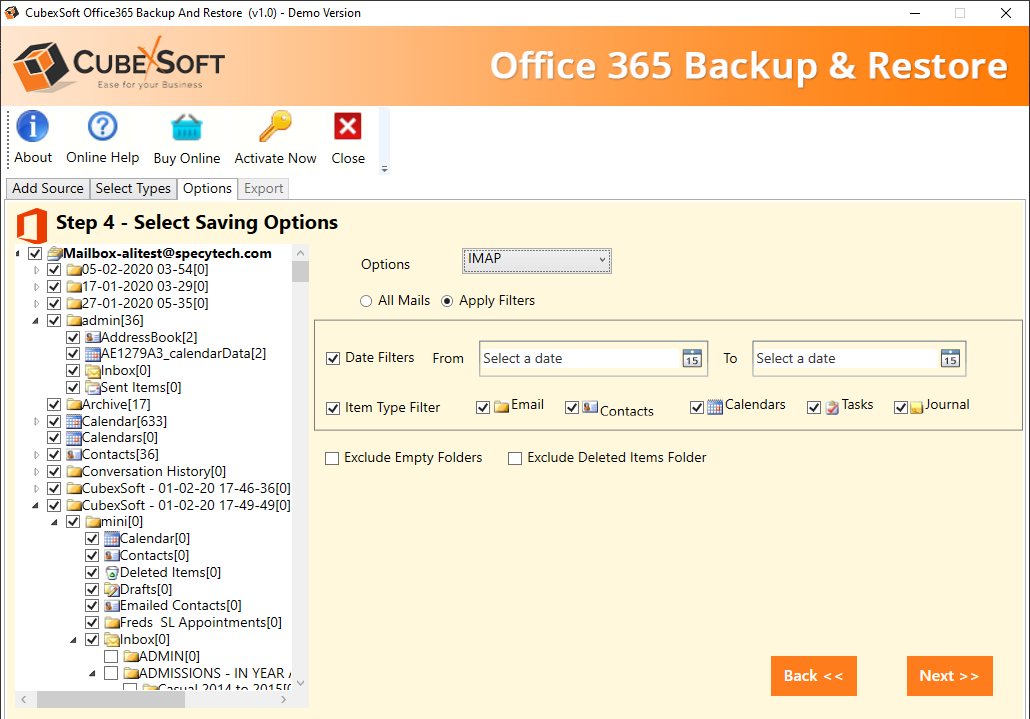Open the From date calendar picker icon
This screenshot has height=719, width=1030.
(x=692, y=359)
